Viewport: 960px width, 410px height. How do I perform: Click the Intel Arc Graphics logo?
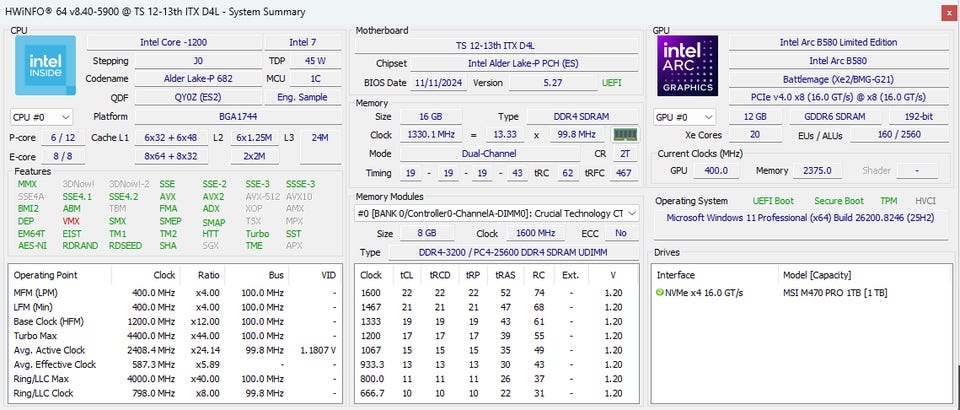tap(688, 65)
